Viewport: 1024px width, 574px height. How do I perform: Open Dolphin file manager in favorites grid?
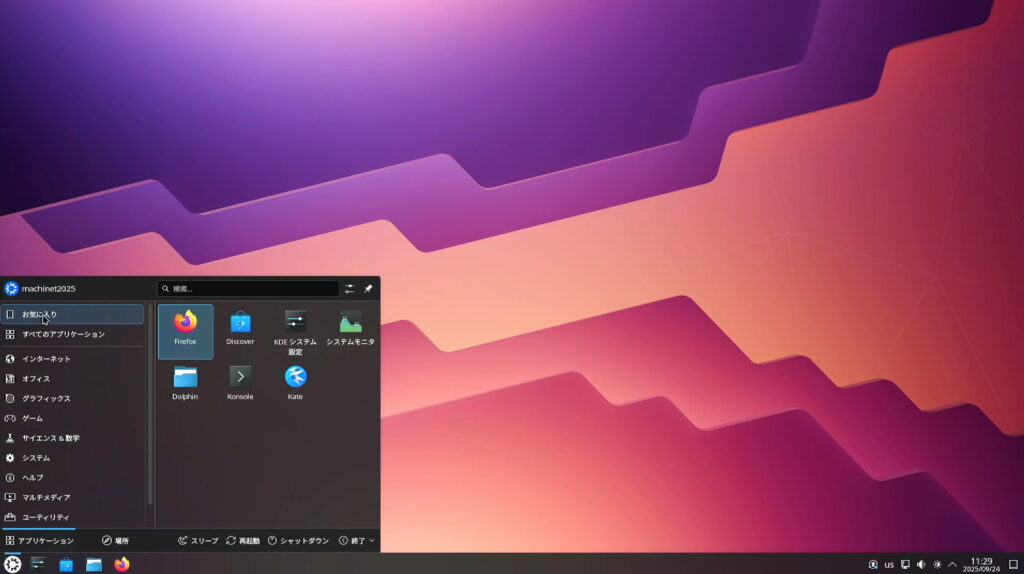(x=185, y=383)
